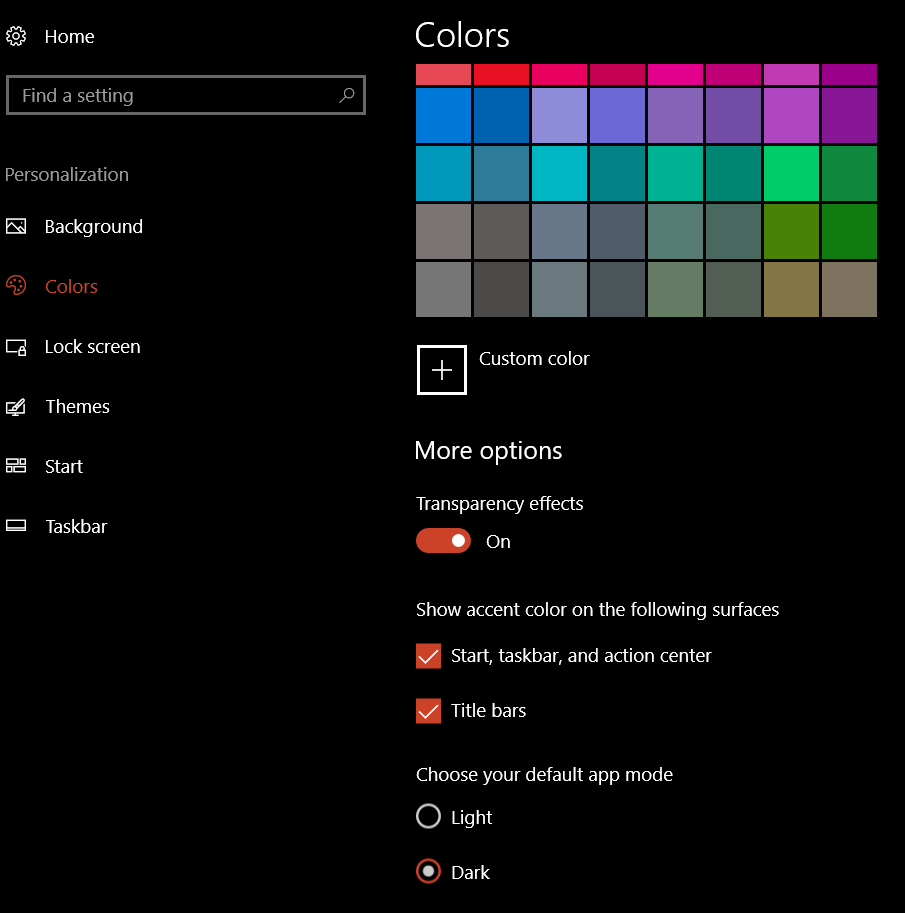Click the Find a setting search field

(186, 94)
